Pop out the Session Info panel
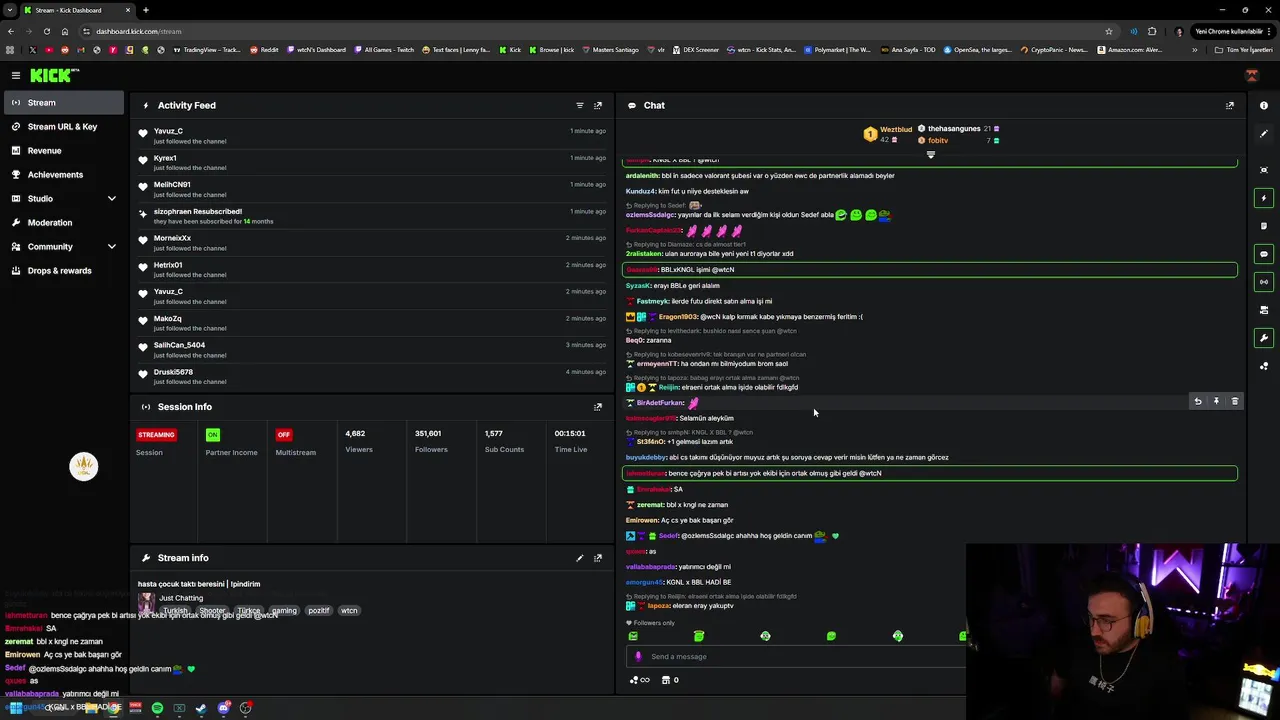Screen dimensions: 1280x720 [598, 407]
